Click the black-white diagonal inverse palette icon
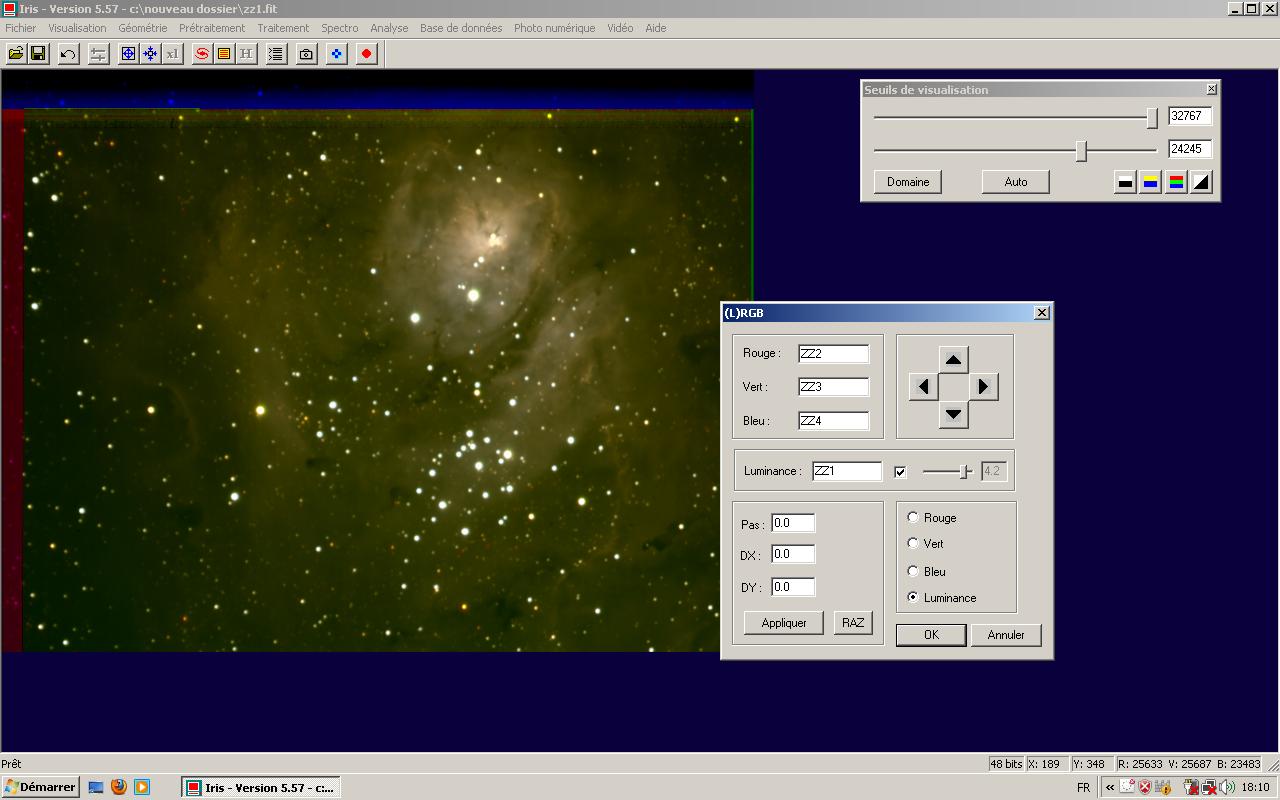Image resolution: width=1280 pixels, height=800 pixels. coord(1201,182)
